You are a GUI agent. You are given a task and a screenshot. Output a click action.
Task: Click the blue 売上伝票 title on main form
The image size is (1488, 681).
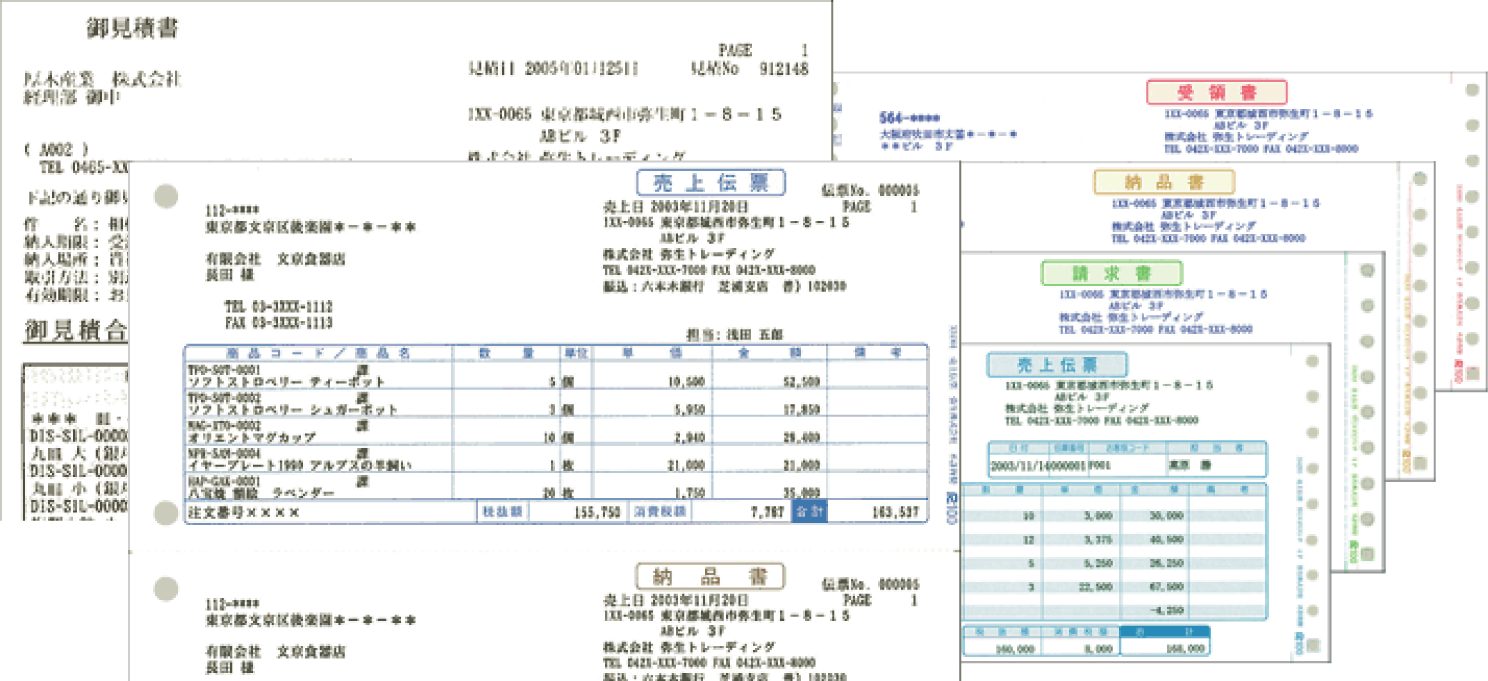710,183
